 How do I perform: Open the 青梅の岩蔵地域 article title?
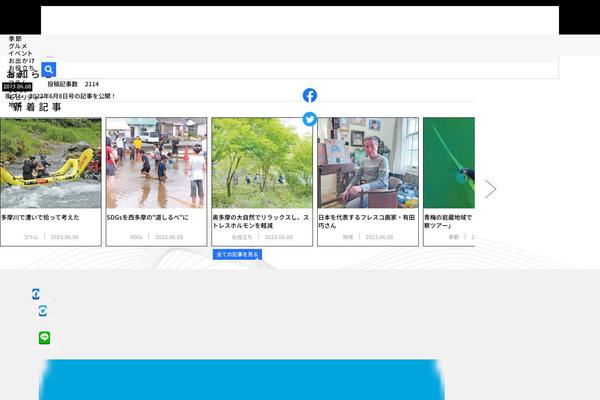[448, 221]
